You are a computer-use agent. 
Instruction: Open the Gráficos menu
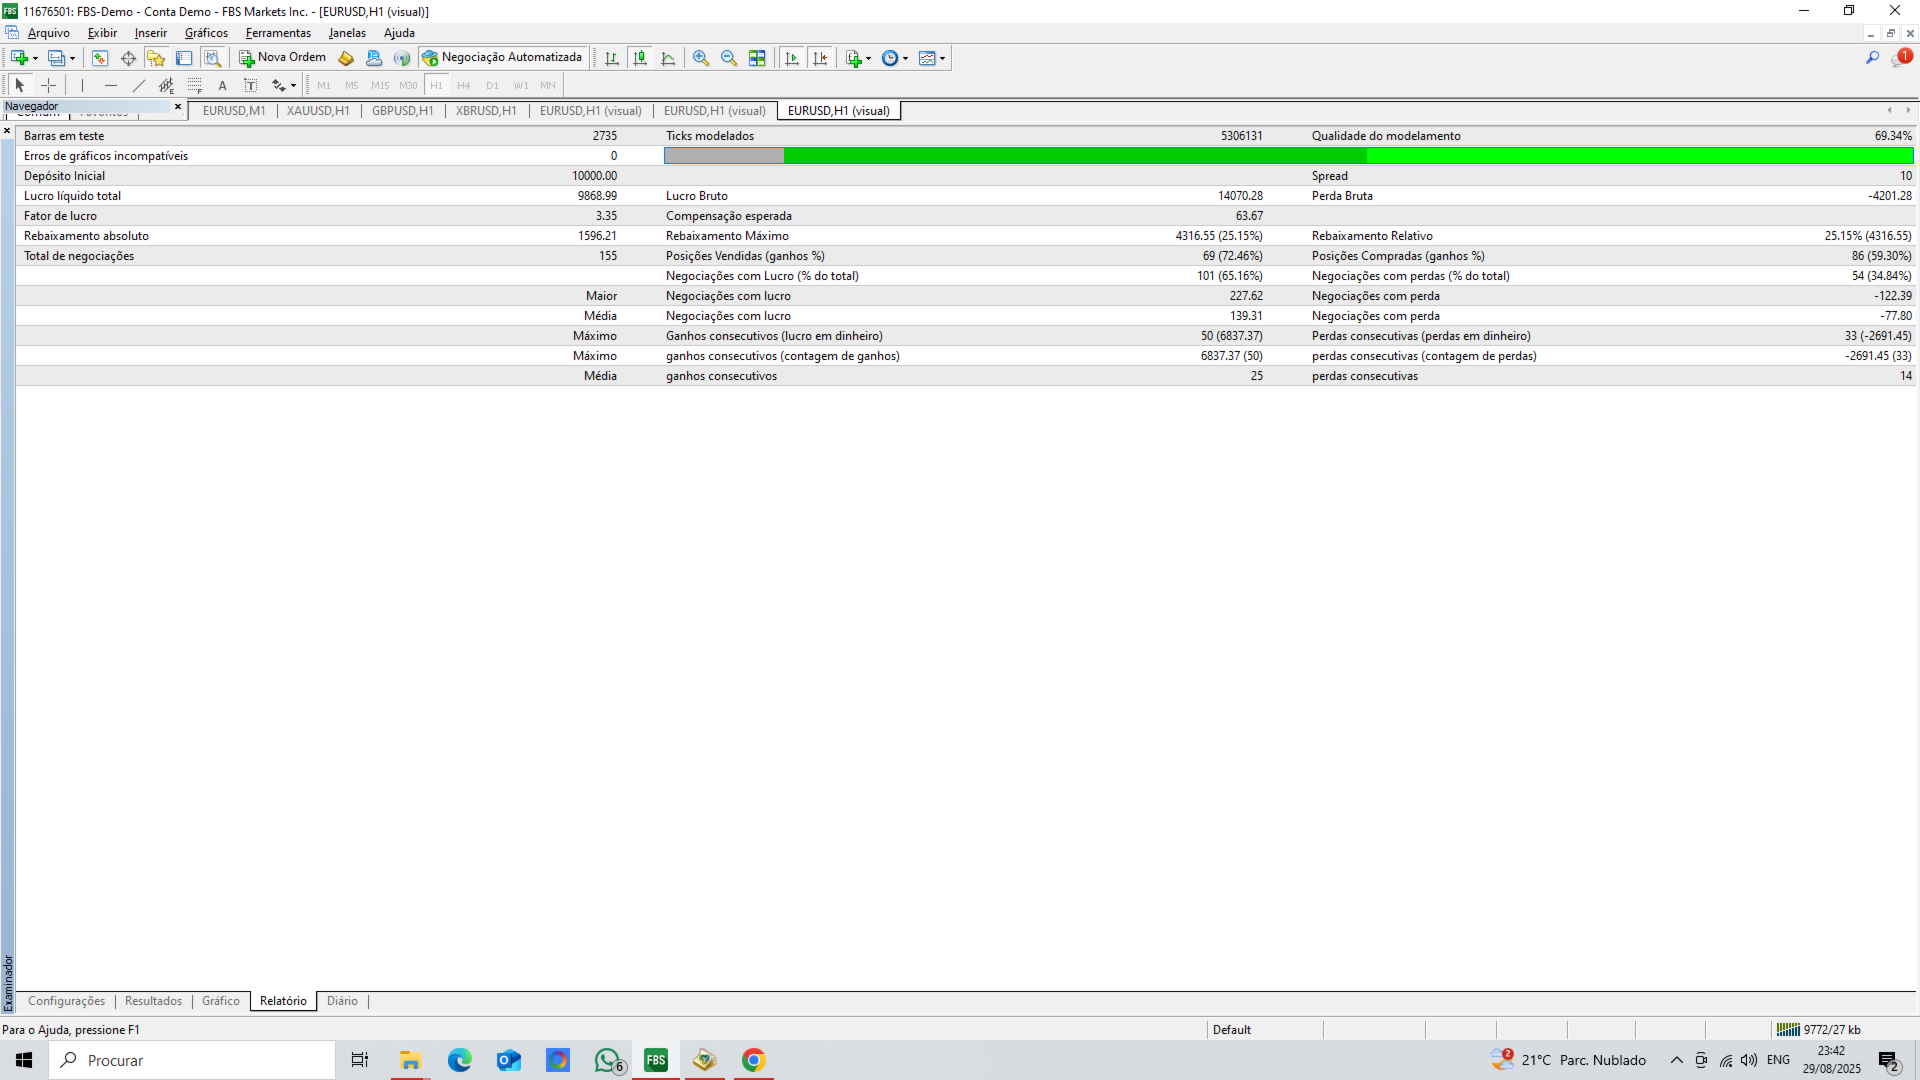[x=206, y=33]
